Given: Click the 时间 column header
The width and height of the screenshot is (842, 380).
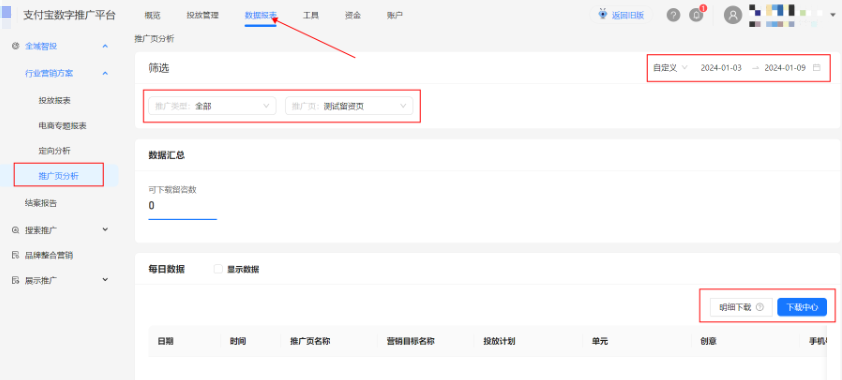Looking at the screenshot, I should pos(238,341).
